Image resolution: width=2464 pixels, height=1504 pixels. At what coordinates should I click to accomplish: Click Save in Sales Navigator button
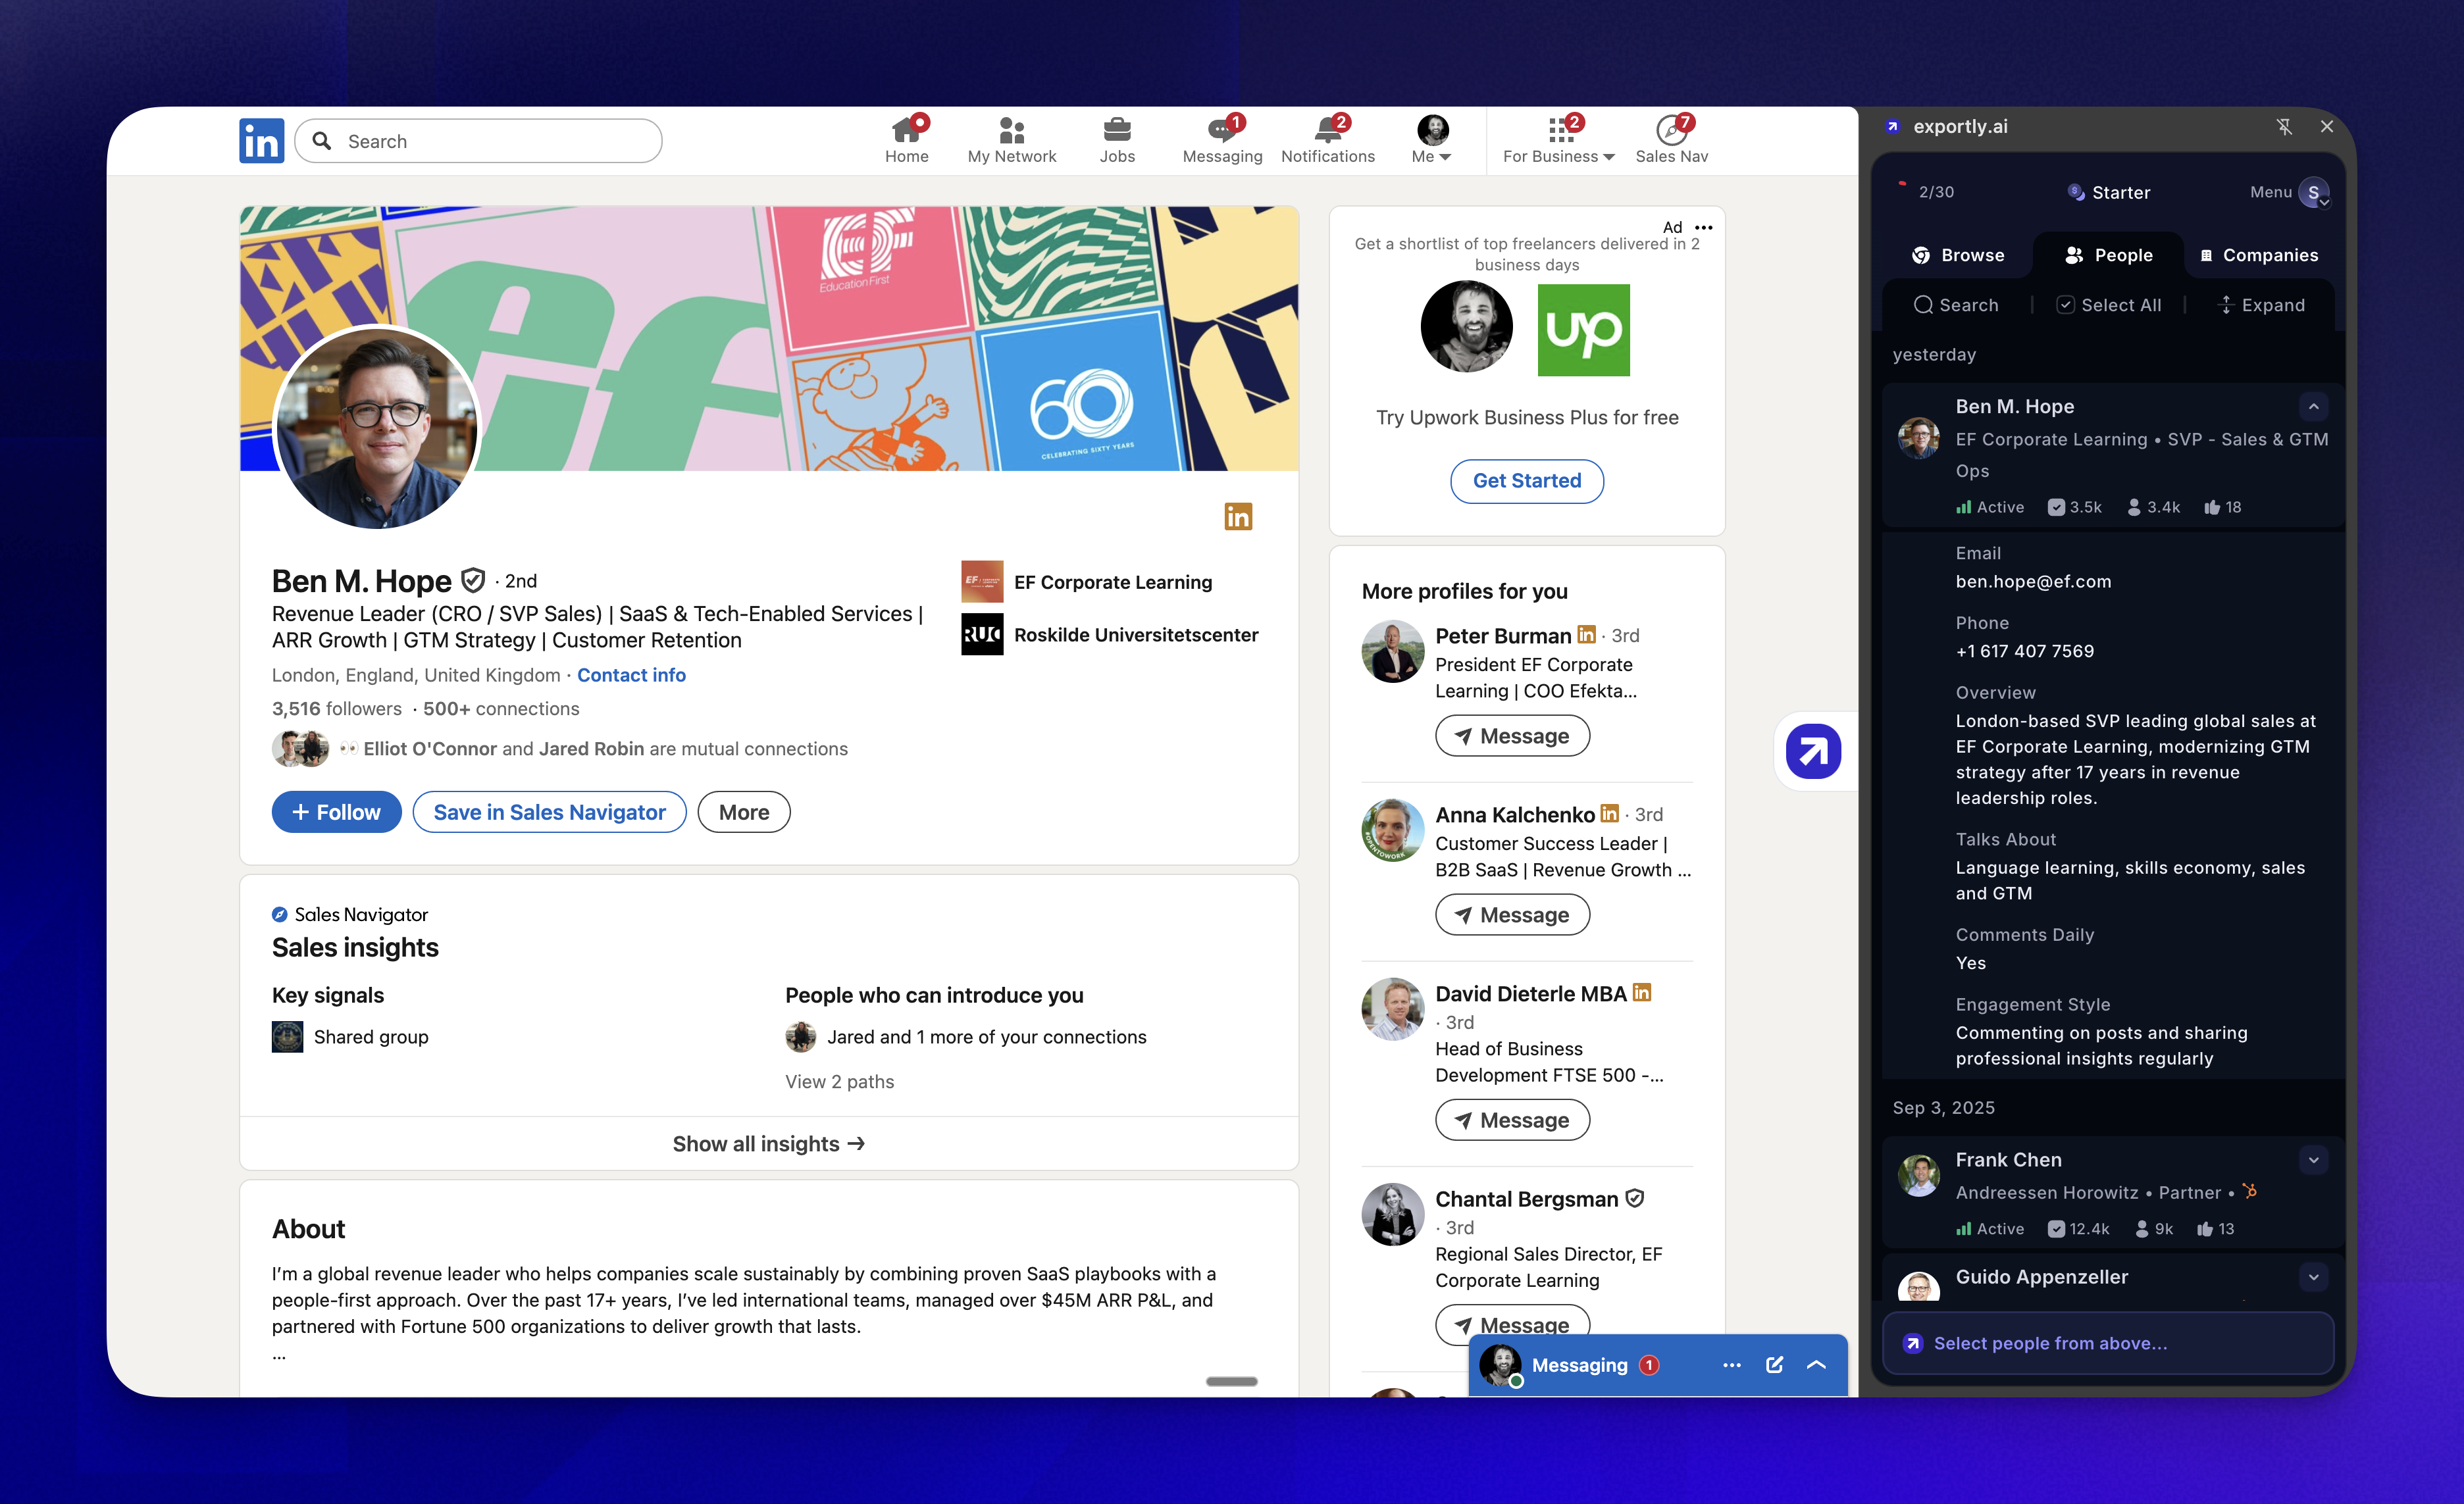tap(549, 812)
